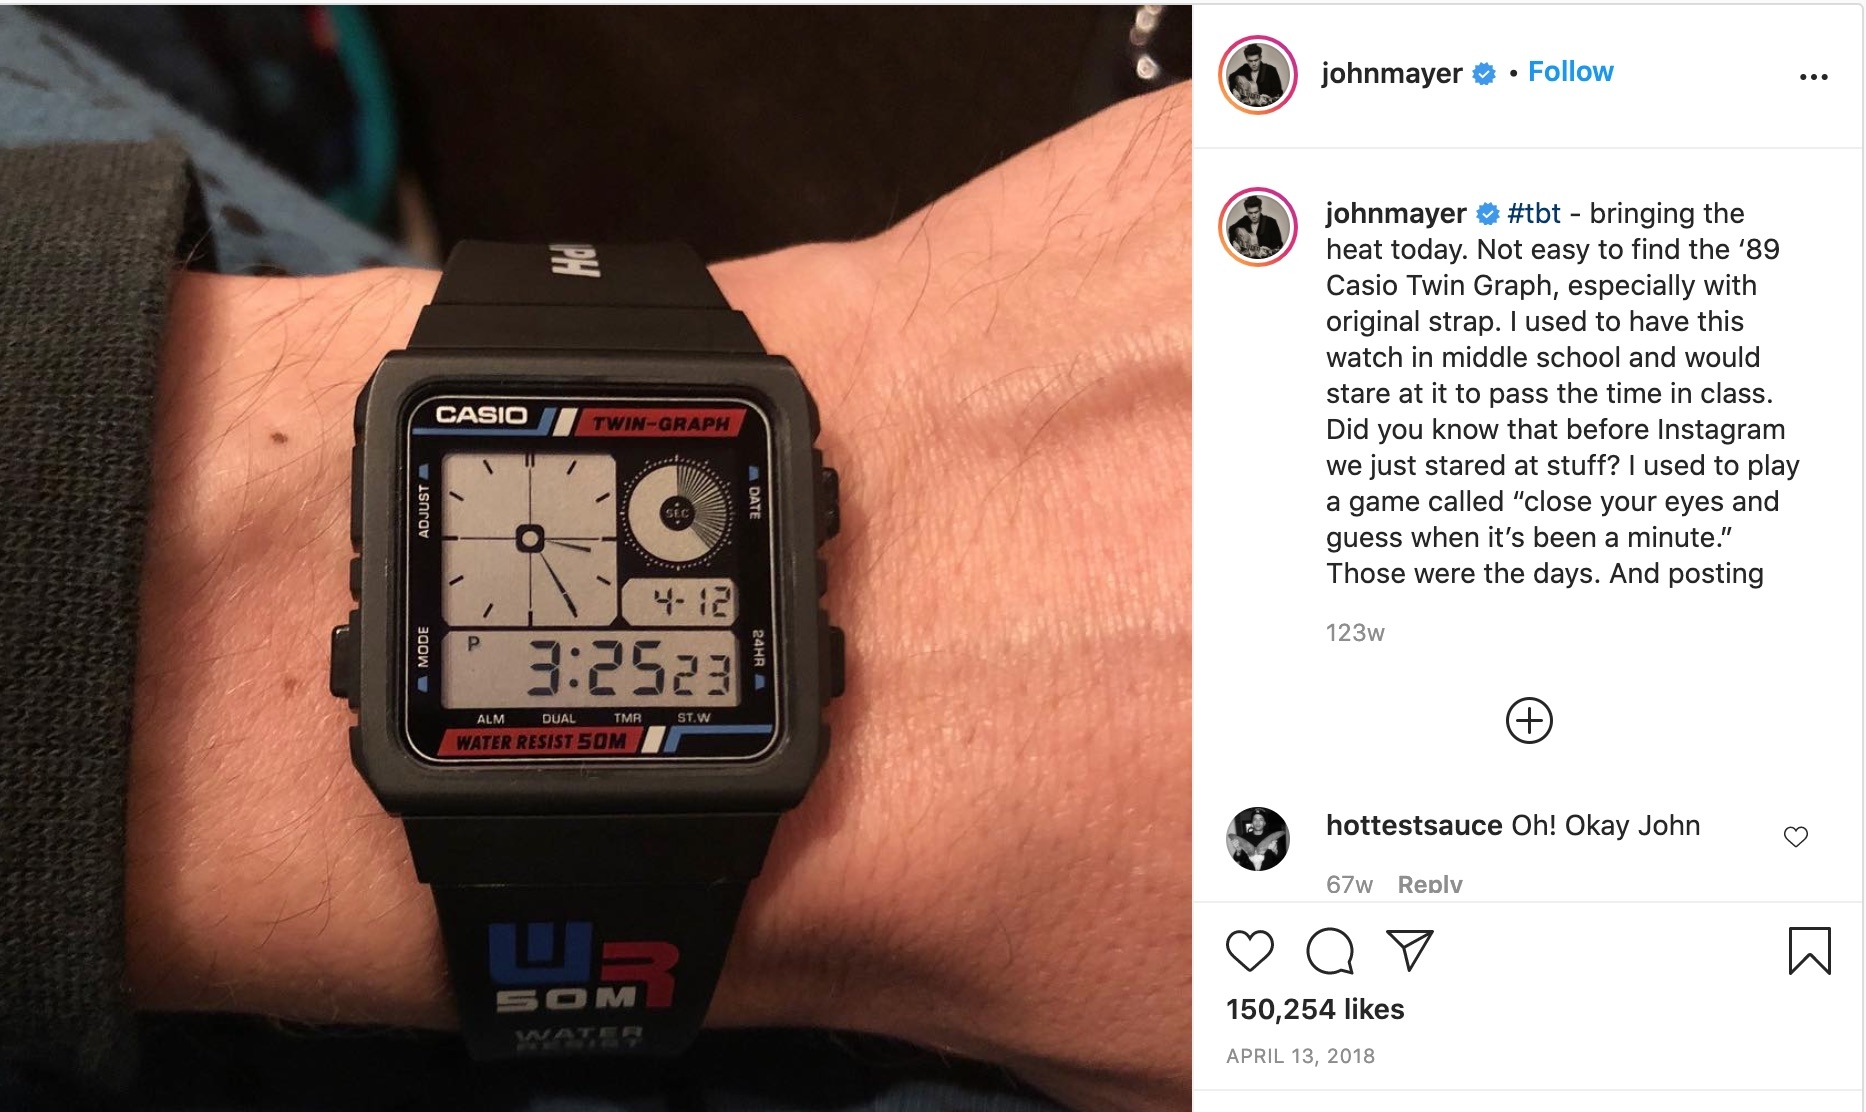Load more comments with the plus circle

tap(1529, 720)
